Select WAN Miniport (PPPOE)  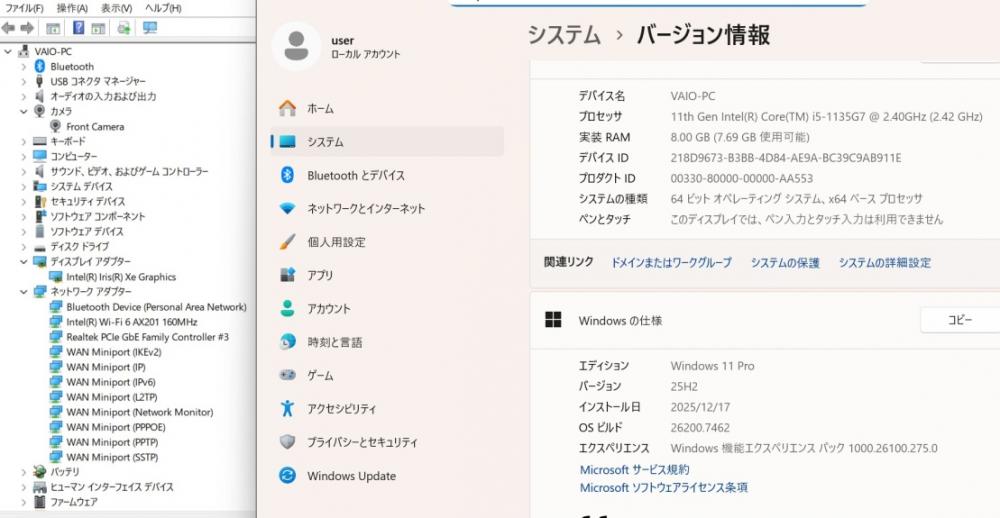point(115,427)
